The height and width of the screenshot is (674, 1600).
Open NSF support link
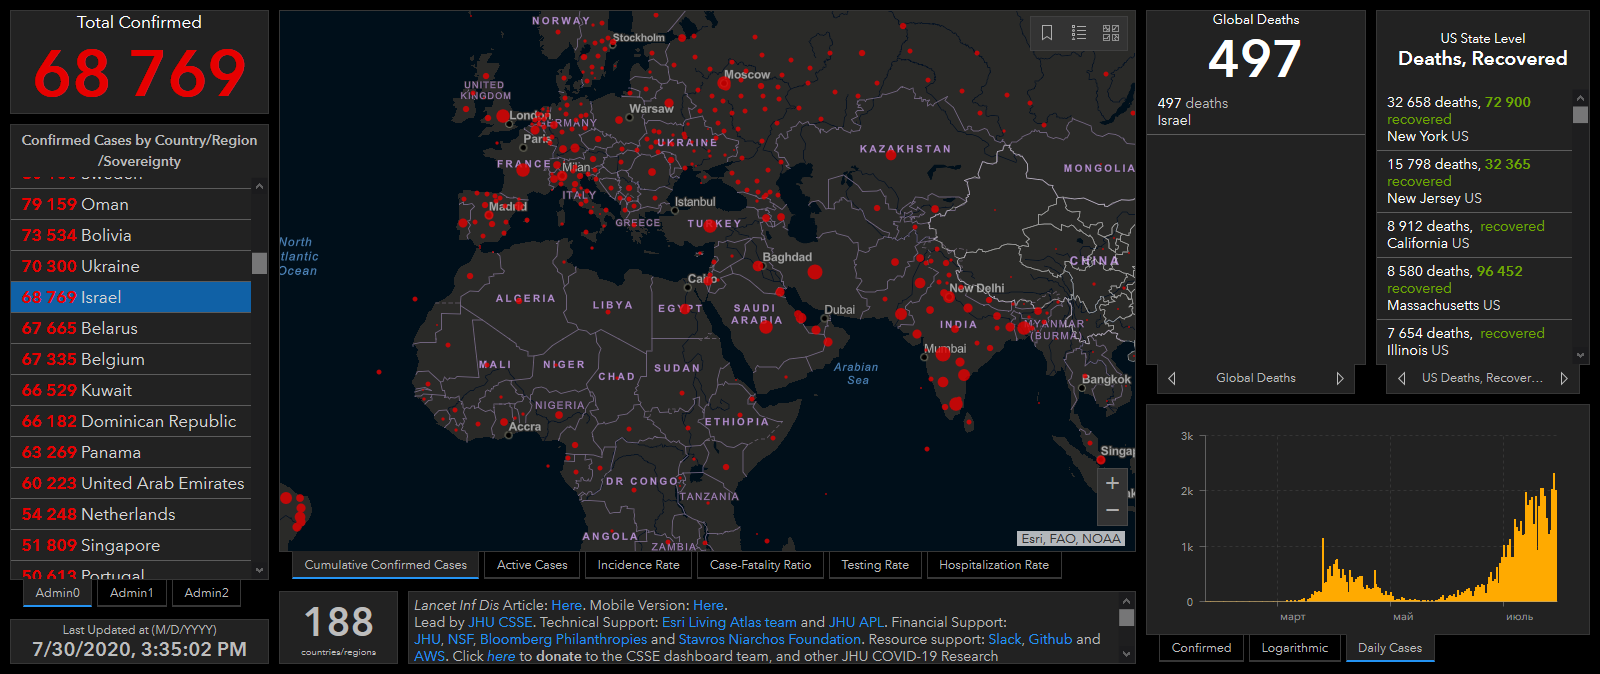point(459,639)
